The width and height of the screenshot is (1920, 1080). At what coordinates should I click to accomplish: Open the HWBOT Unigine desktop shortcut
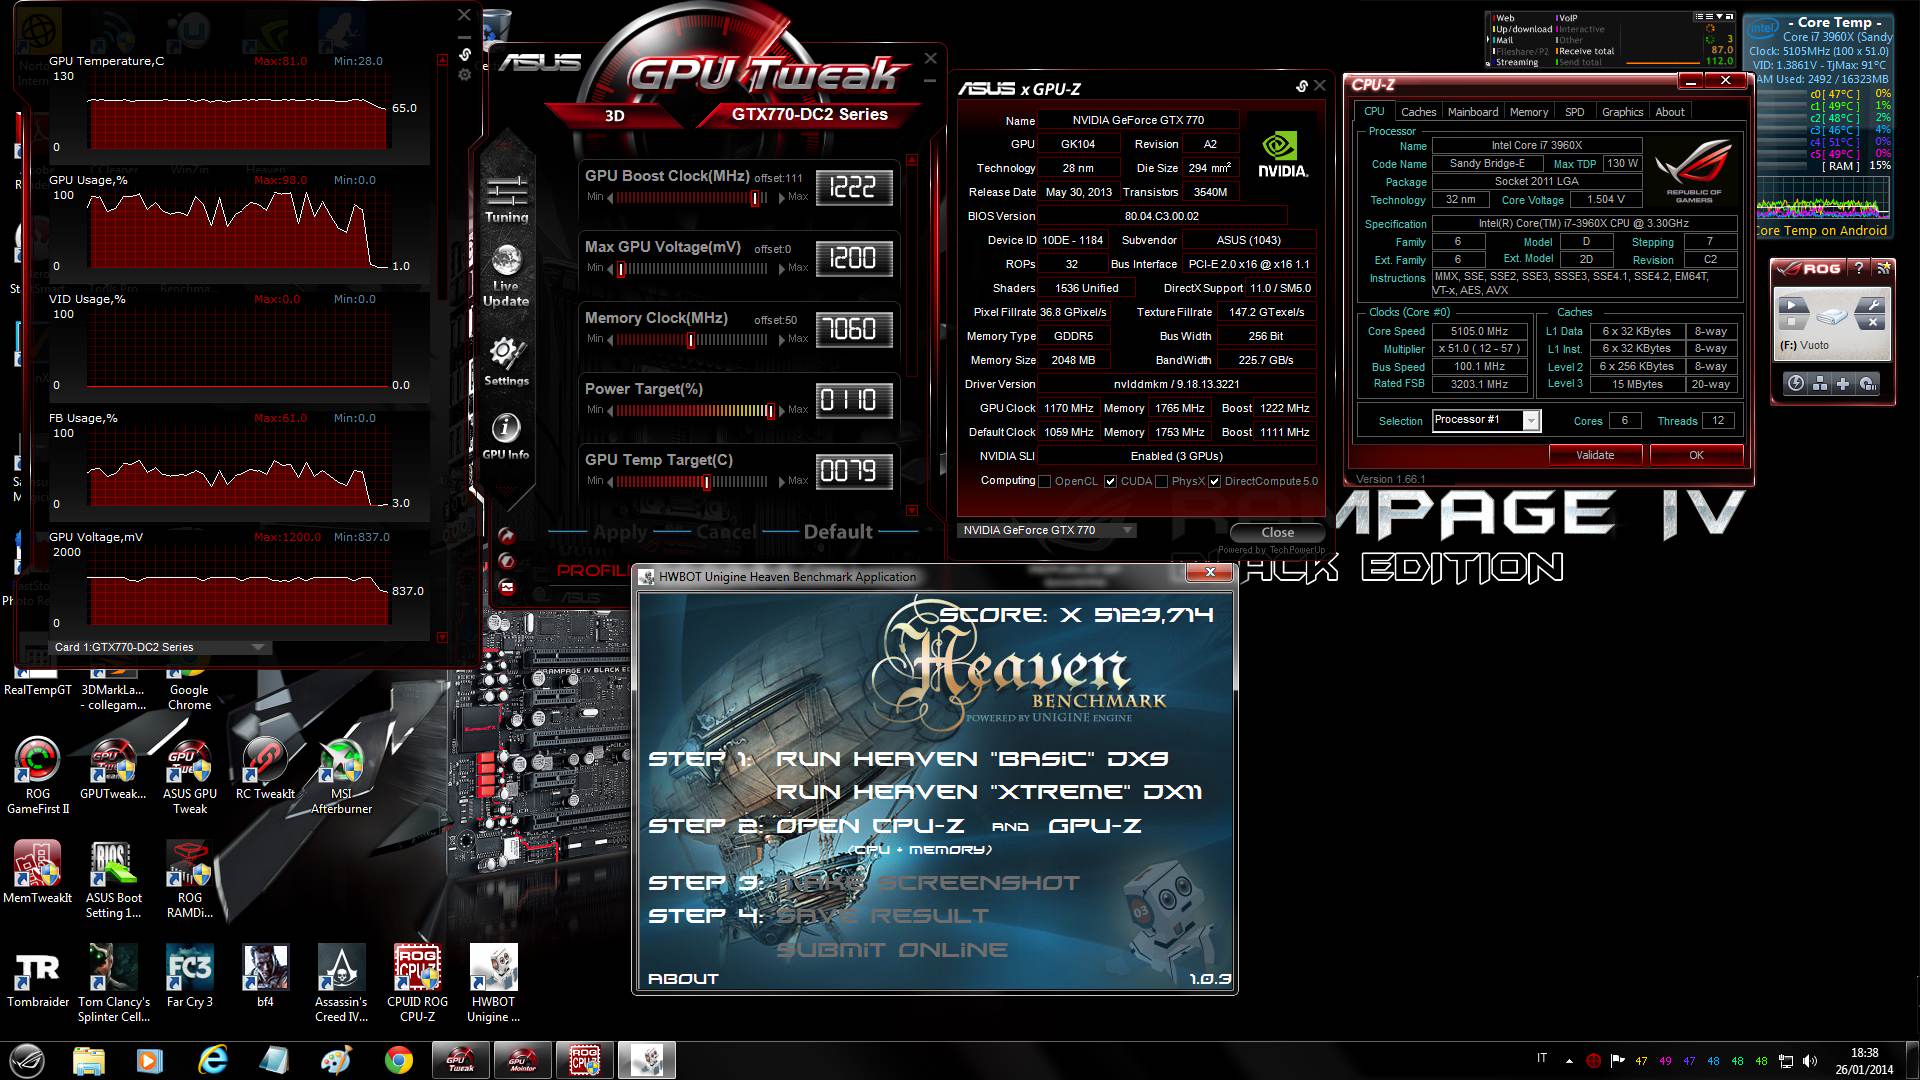(x=493, y=984)
